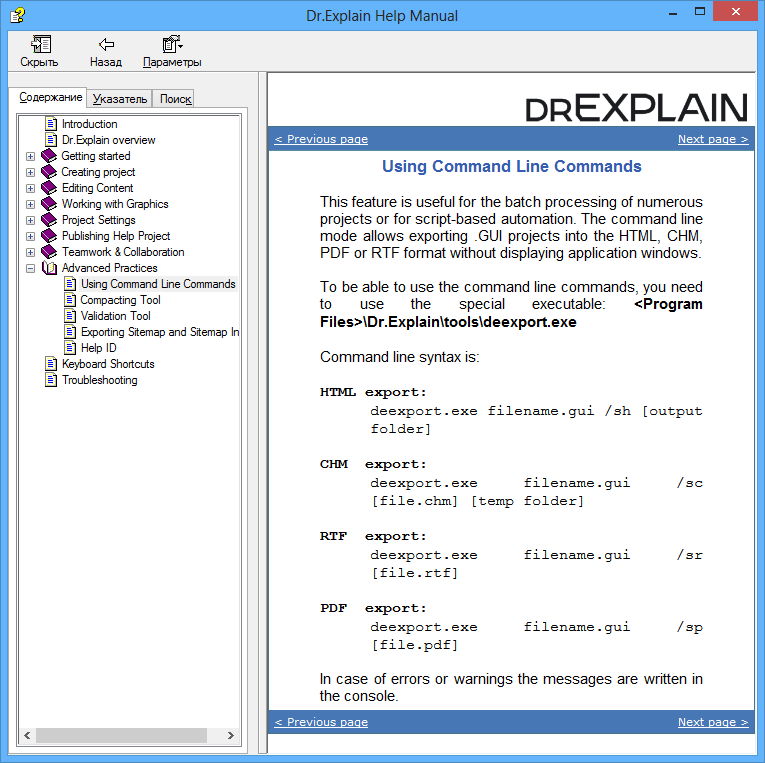The image size is (765, 763).
Task: Open the Exporting Sitemap and Sitemap topic
Action: point(160,332)
